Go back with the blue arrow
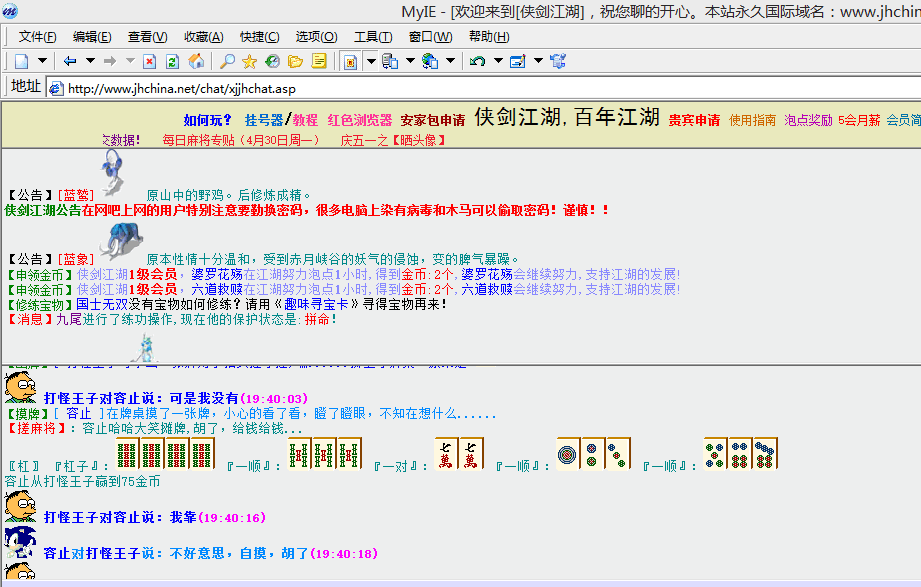The height and width of the screenshot is (587, 921). (70, 61)
